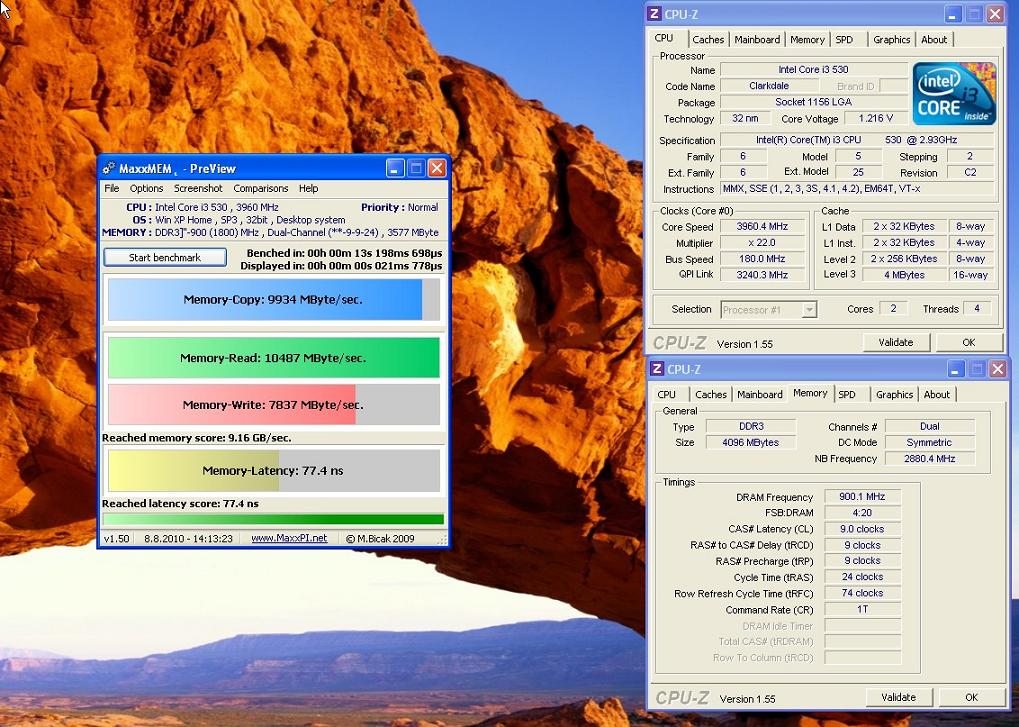Open the File menu in MaxxMEM
The height and width of the screenshot is (727, 1019).
[x=112, y=188]
